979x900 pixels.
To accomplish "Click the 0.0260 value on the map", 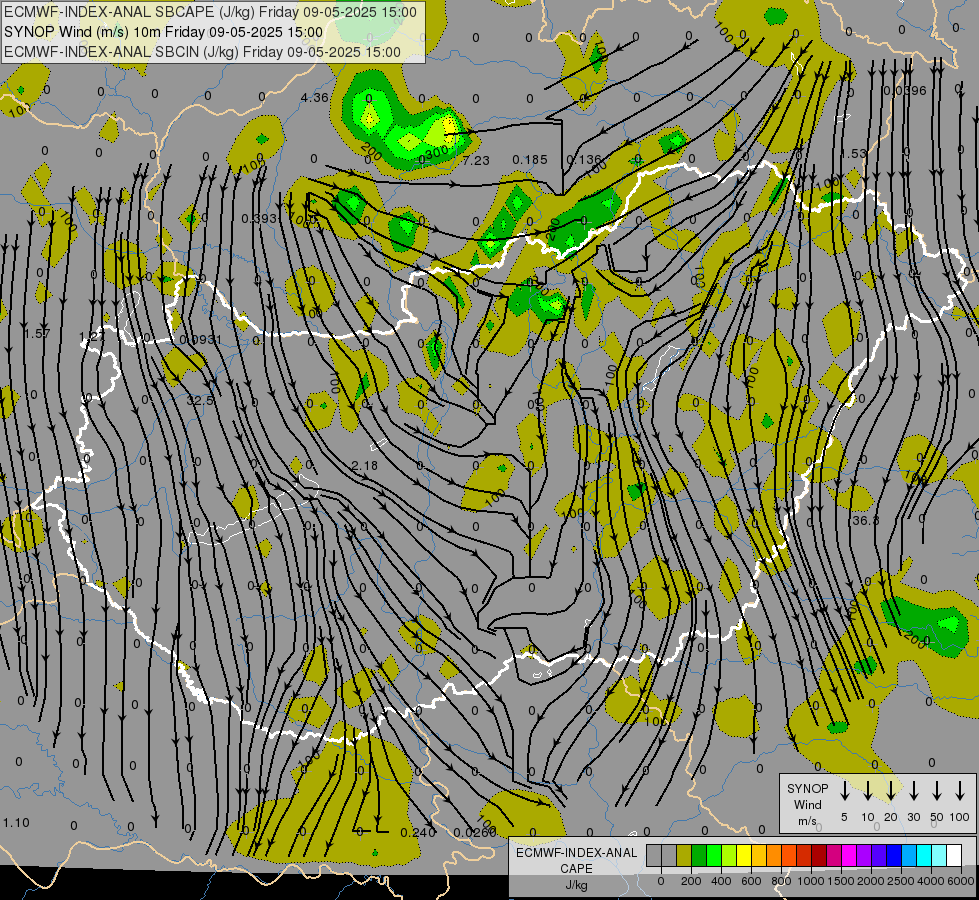I will 475,833.
